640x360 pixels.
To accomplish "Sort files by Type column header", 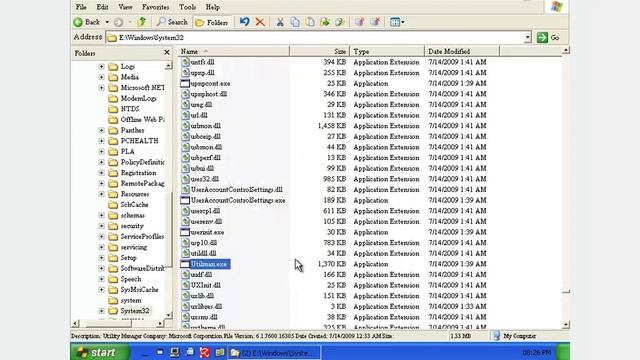I will [387, 51].
